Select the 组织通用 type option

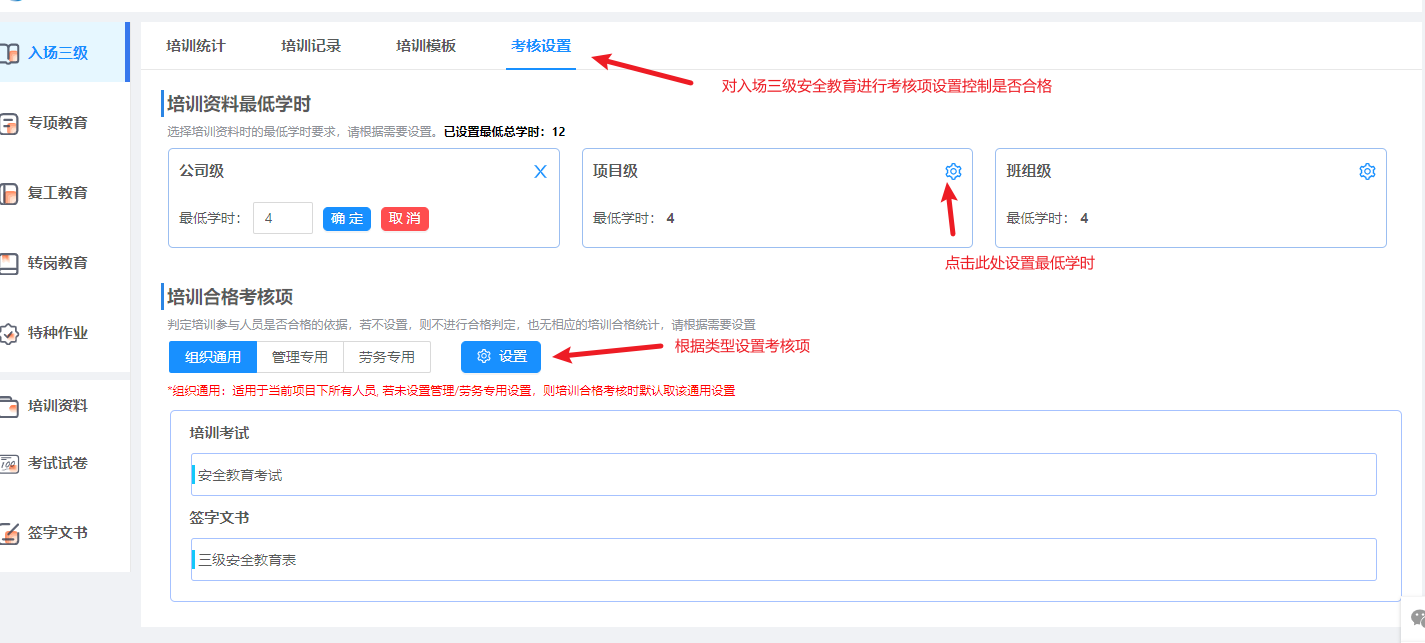(x=213, y=357)
